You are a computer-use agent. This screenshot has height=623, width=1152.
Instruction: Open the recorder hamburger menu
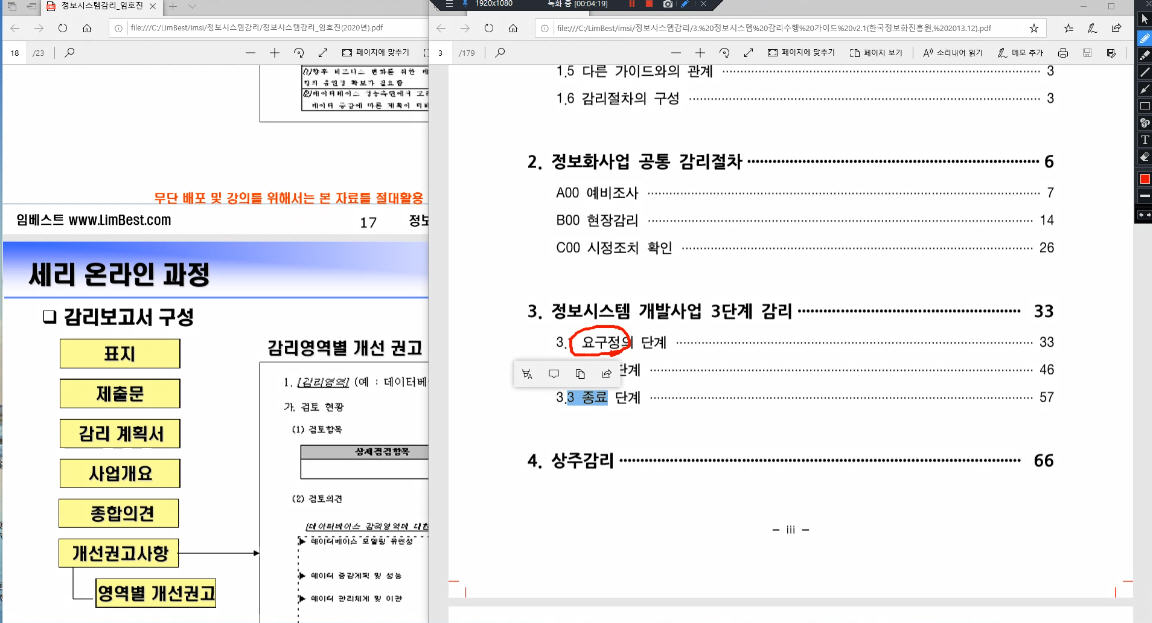tap(449, 4)
